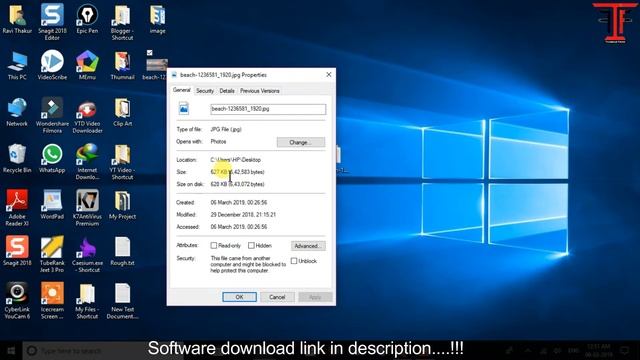This screenshot has height=360, width=640.
Task: Select Internet Download Manager icon
Action: point(87,162)
